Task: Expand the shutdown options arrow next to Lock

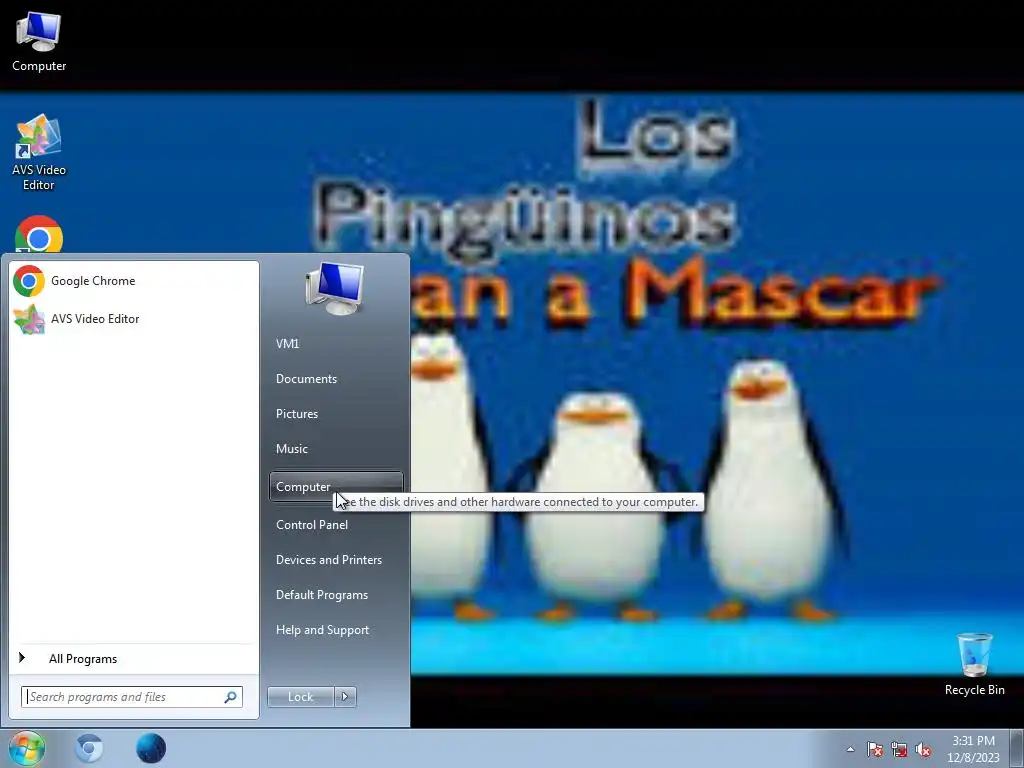Action: tap(345, 697)
